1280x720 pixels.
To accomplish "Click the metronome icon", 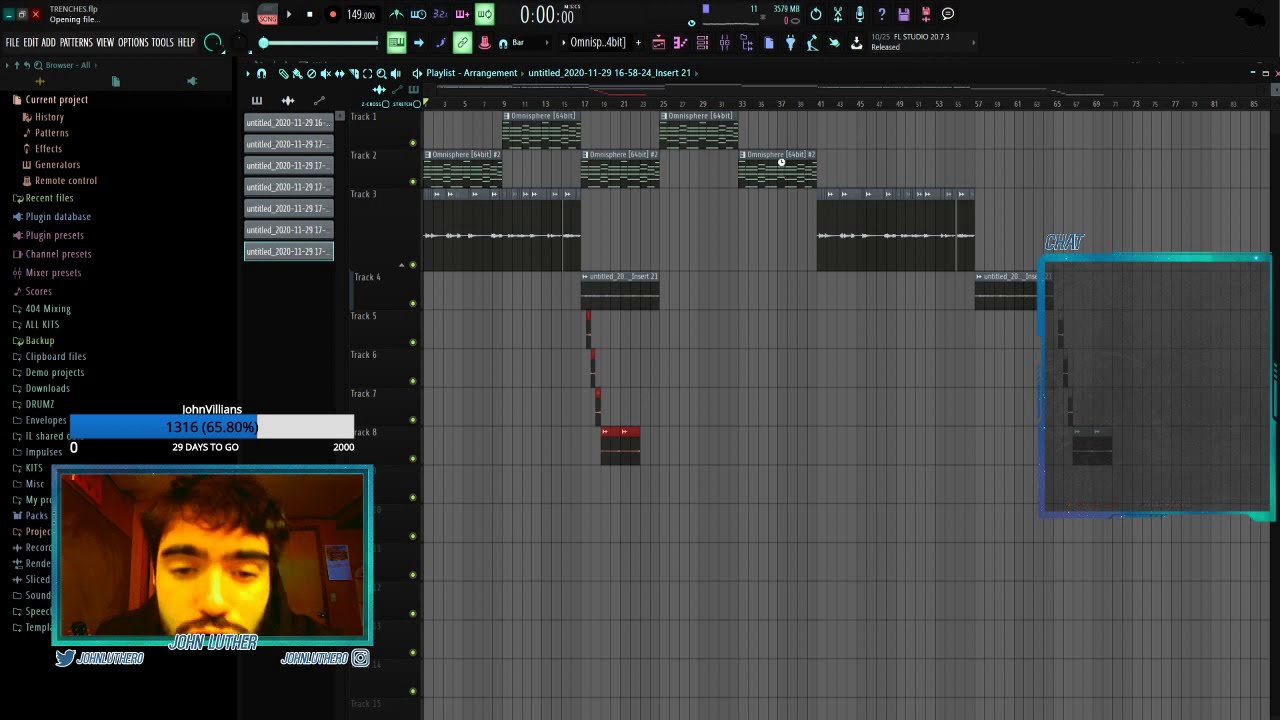I will (396, 14).
